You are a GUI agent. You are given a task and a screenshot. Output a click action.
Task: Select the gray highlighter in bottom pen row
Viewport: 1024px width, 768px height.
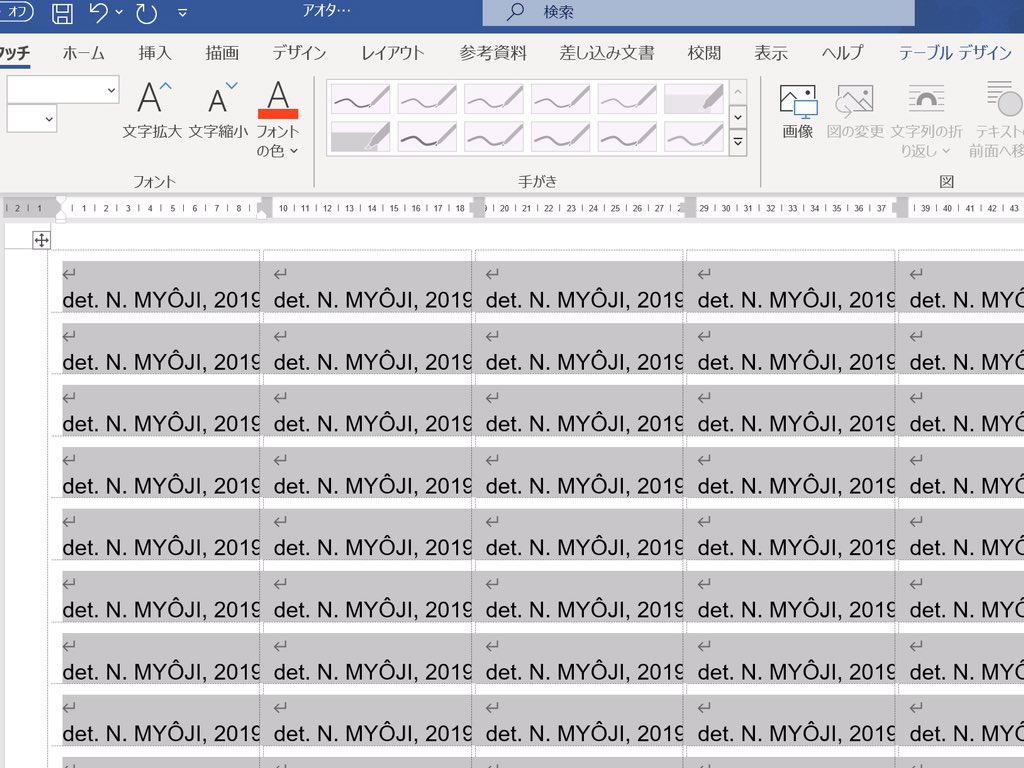click(x=360, y=137)
